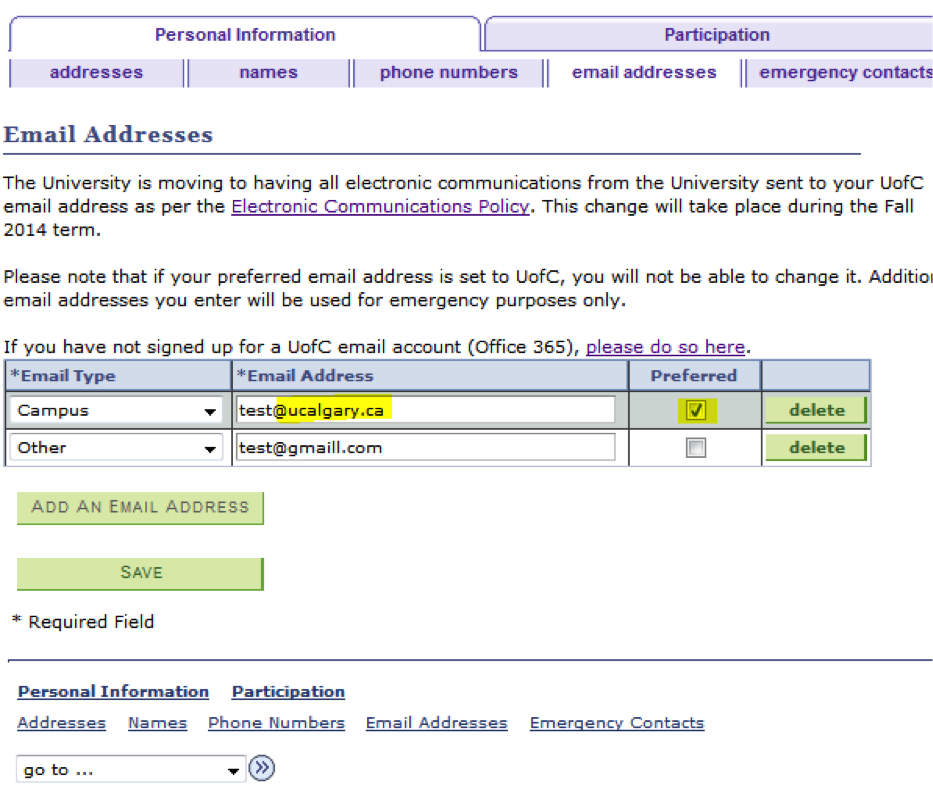Click the Email Type column header
The width and height of the screenshot is (933, 796).
(118, 375)
